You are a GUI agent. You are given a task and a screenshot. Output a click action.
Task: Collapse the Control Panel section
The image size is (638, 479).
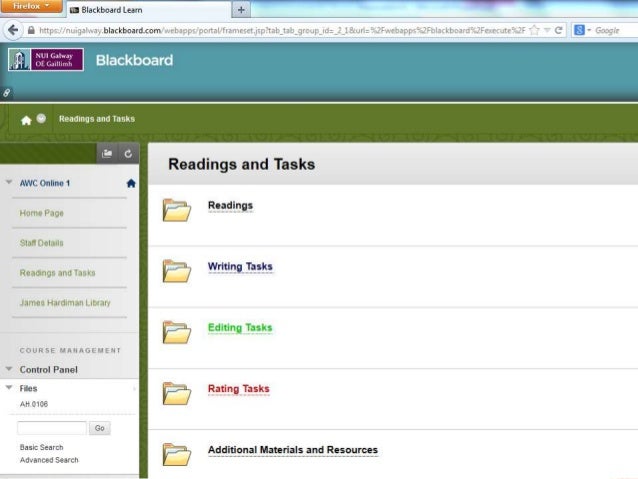(9, 369)
